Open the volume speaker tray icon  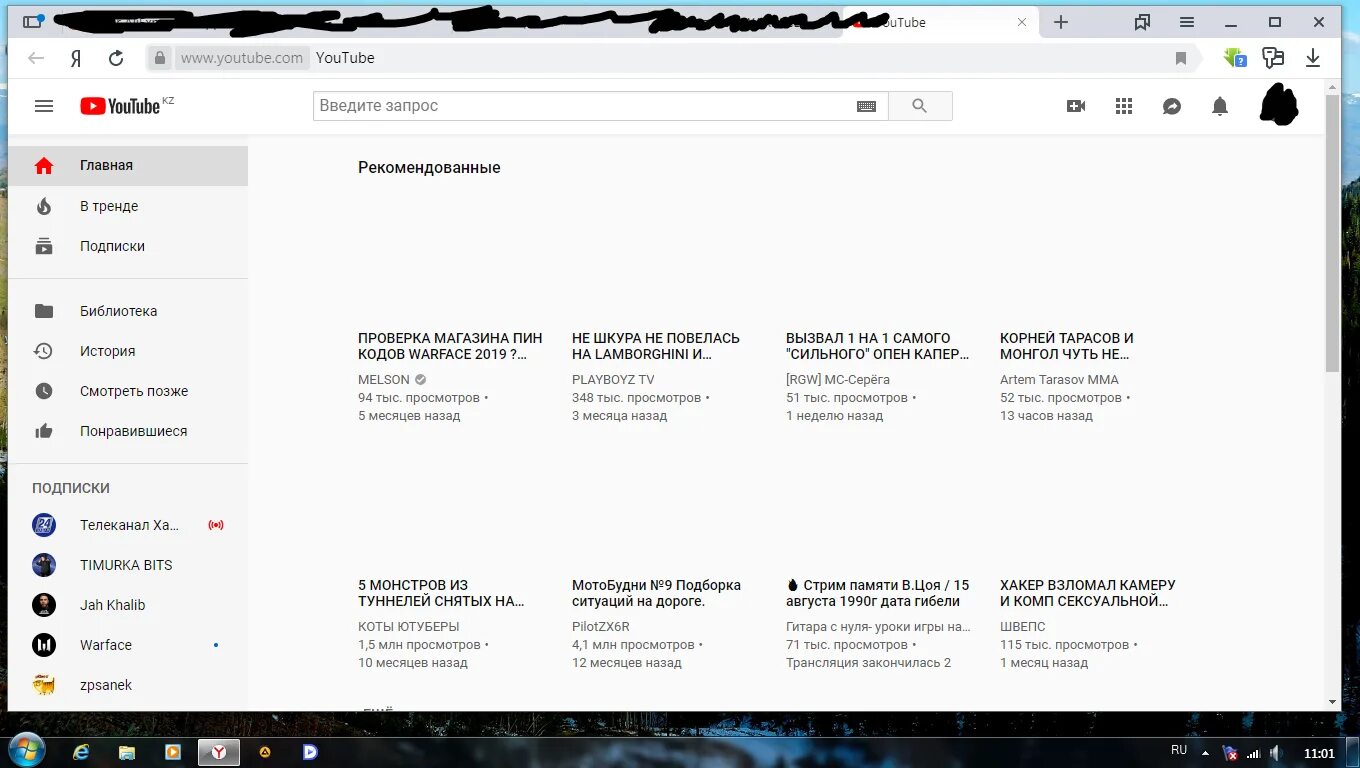[1275, 752]
